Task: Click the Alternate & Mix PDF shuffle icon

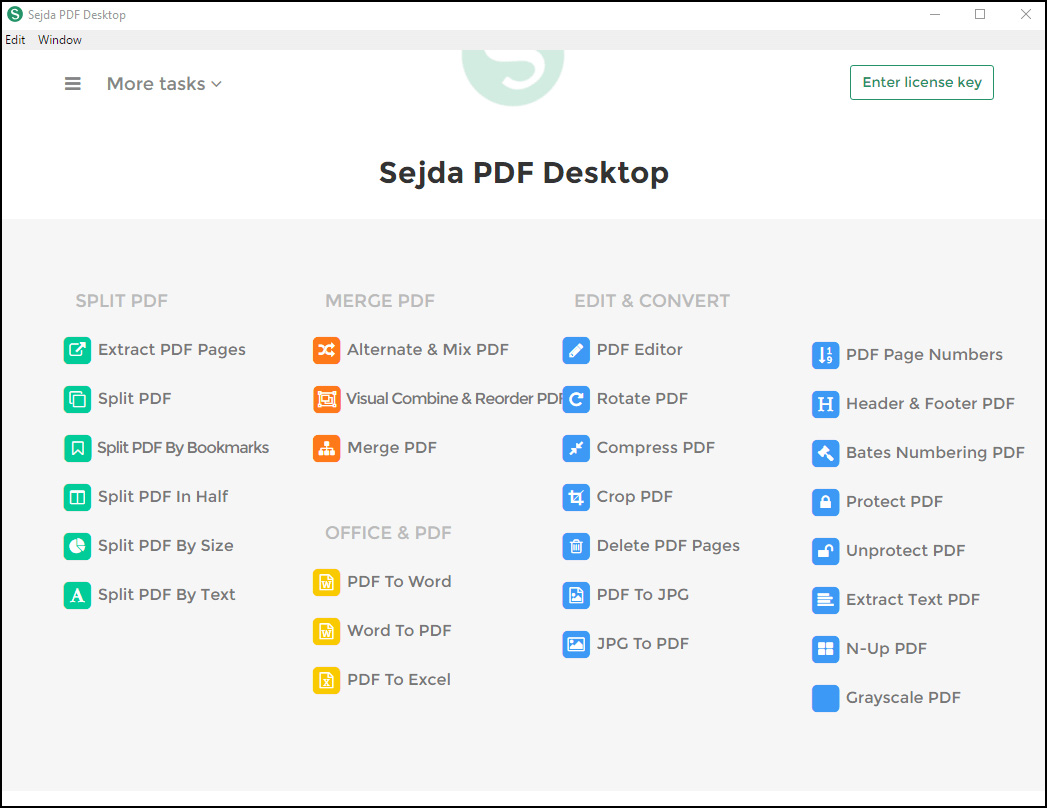Action: 327,350
